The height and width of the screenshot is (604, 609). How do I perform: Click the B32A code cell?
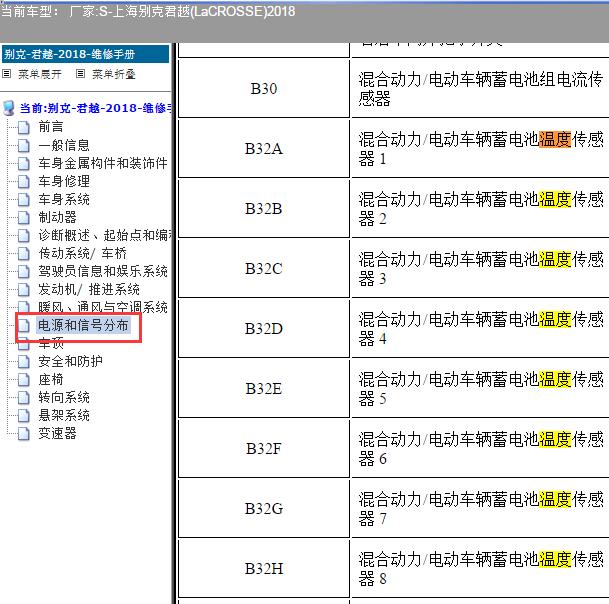point(264,149)
